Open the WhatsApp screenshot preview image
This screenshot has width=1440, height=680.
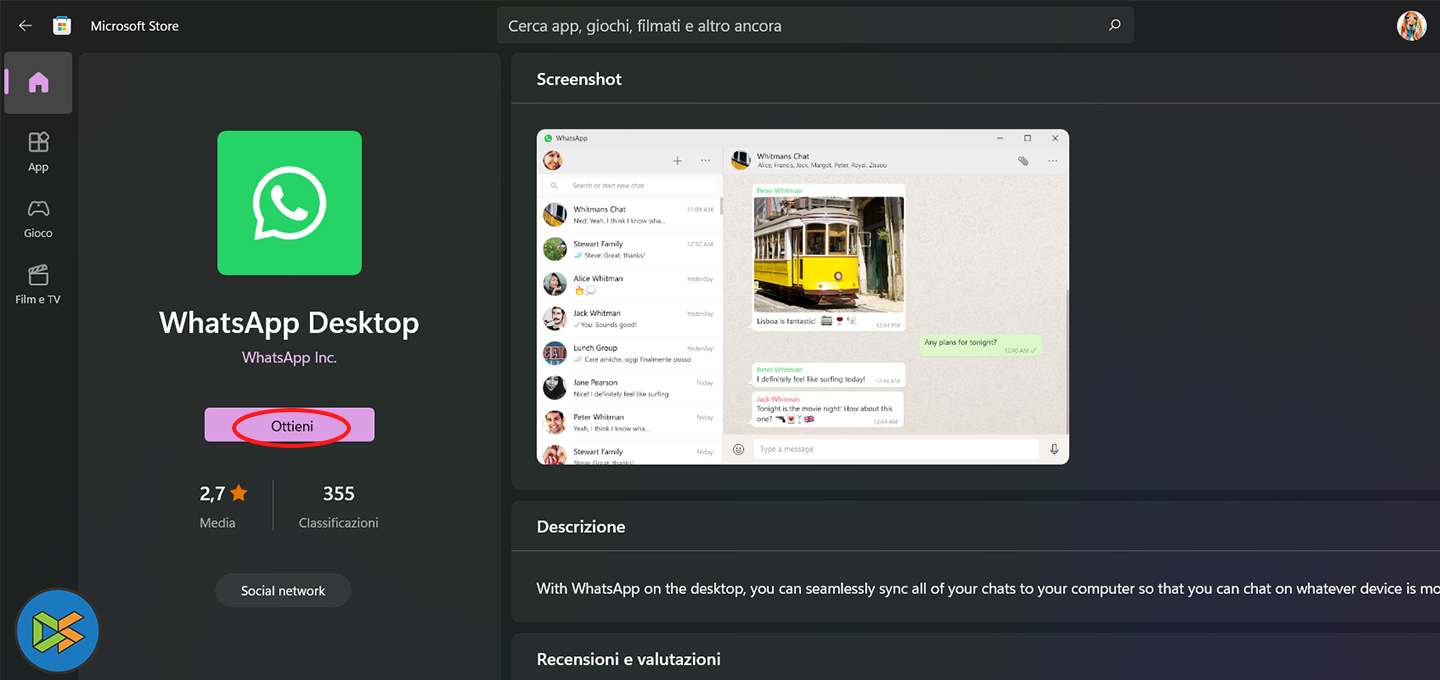(802, 297)
